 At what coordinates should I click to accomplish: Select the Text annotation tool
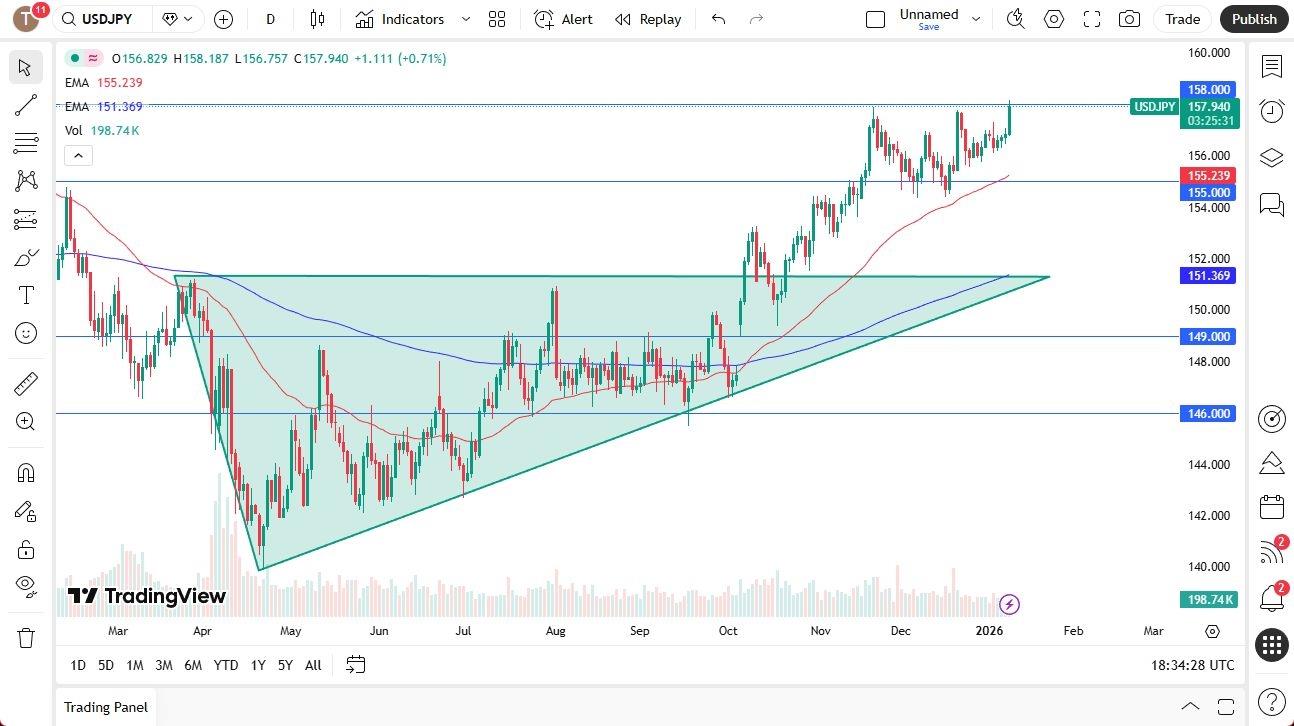point(26,294)
